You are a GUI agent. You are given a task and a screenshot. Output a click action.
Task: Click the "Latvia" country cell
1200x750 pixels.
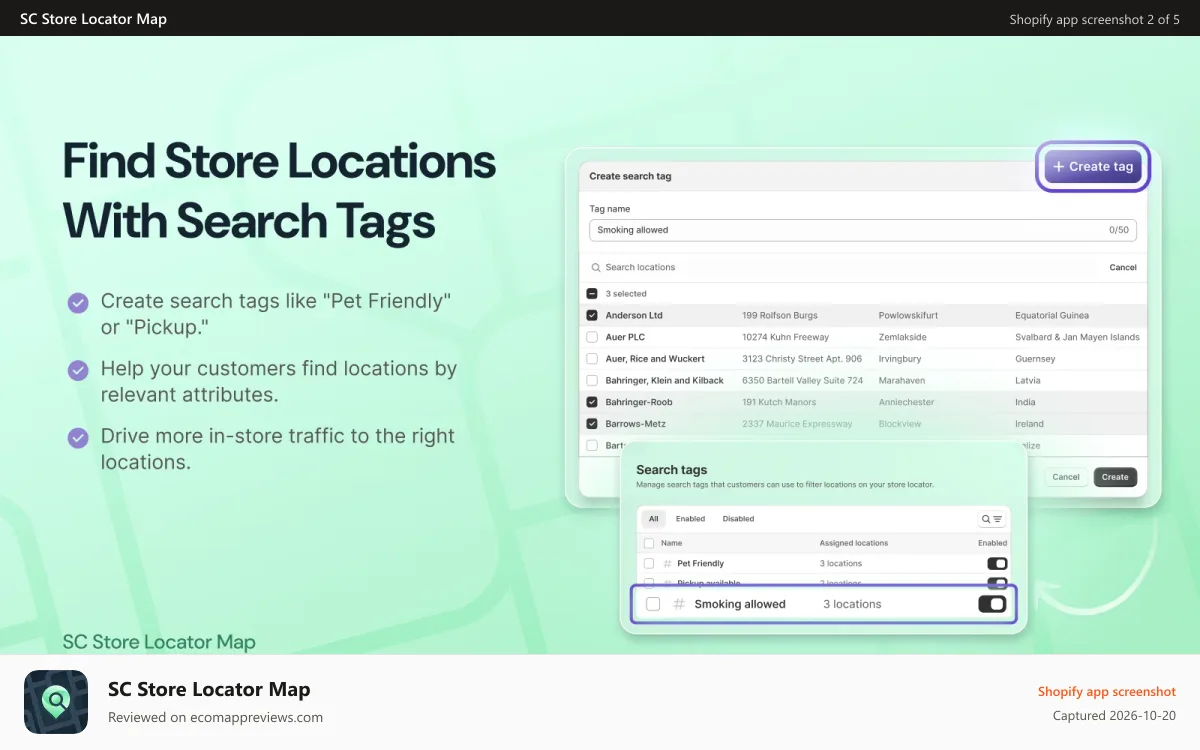(x=1028, y=381)
